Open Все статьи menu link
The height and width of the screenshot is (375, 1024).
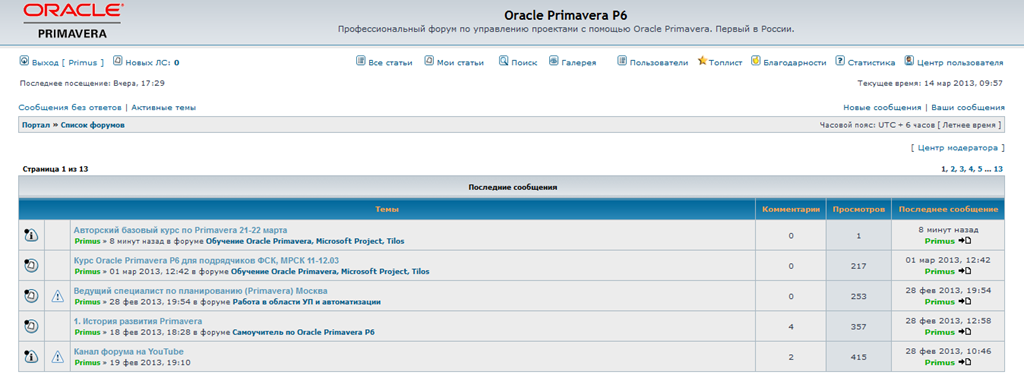(391, 63)
